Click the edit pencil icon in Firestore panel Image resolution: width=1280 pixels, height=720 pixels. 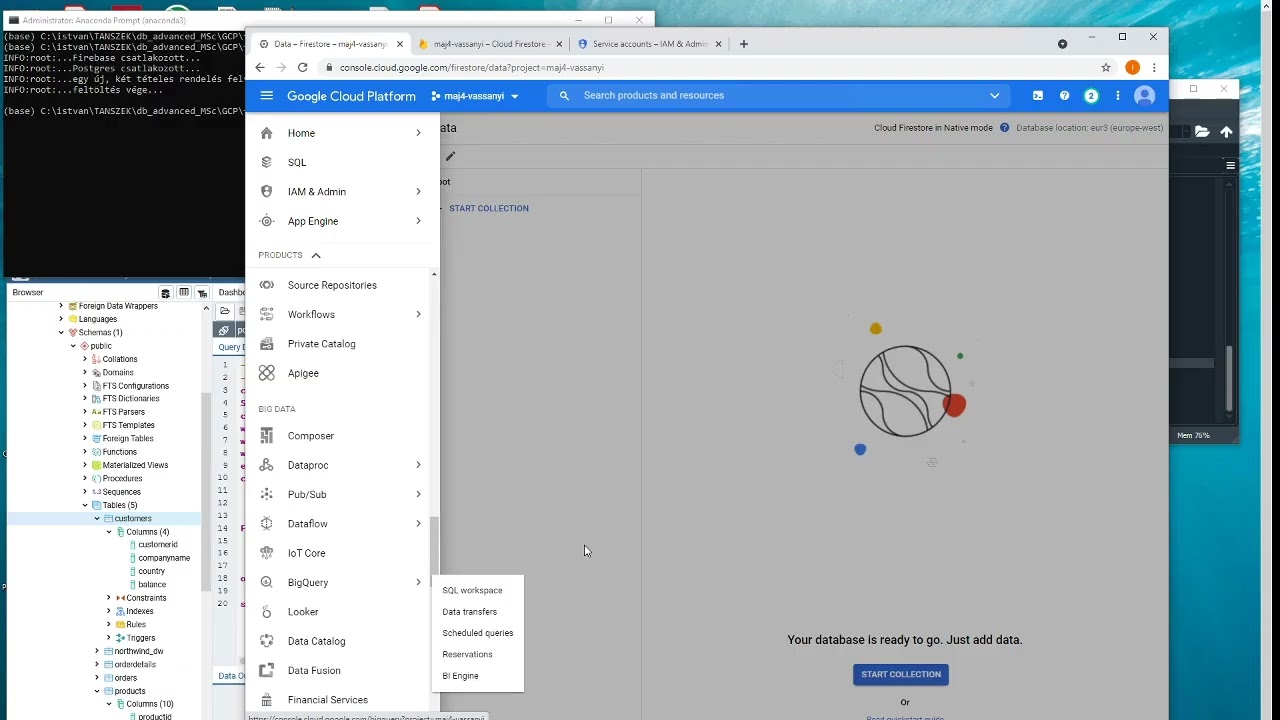coord(450,156)
